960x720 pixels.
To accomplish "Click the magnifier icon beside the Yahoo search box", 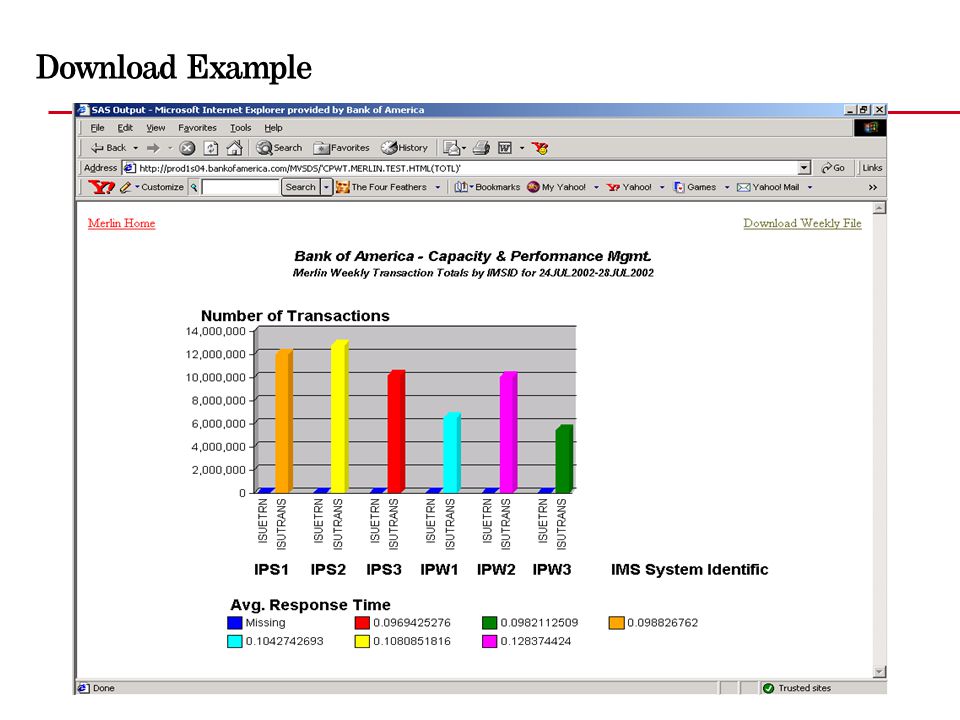I will (x=194, y=187).
